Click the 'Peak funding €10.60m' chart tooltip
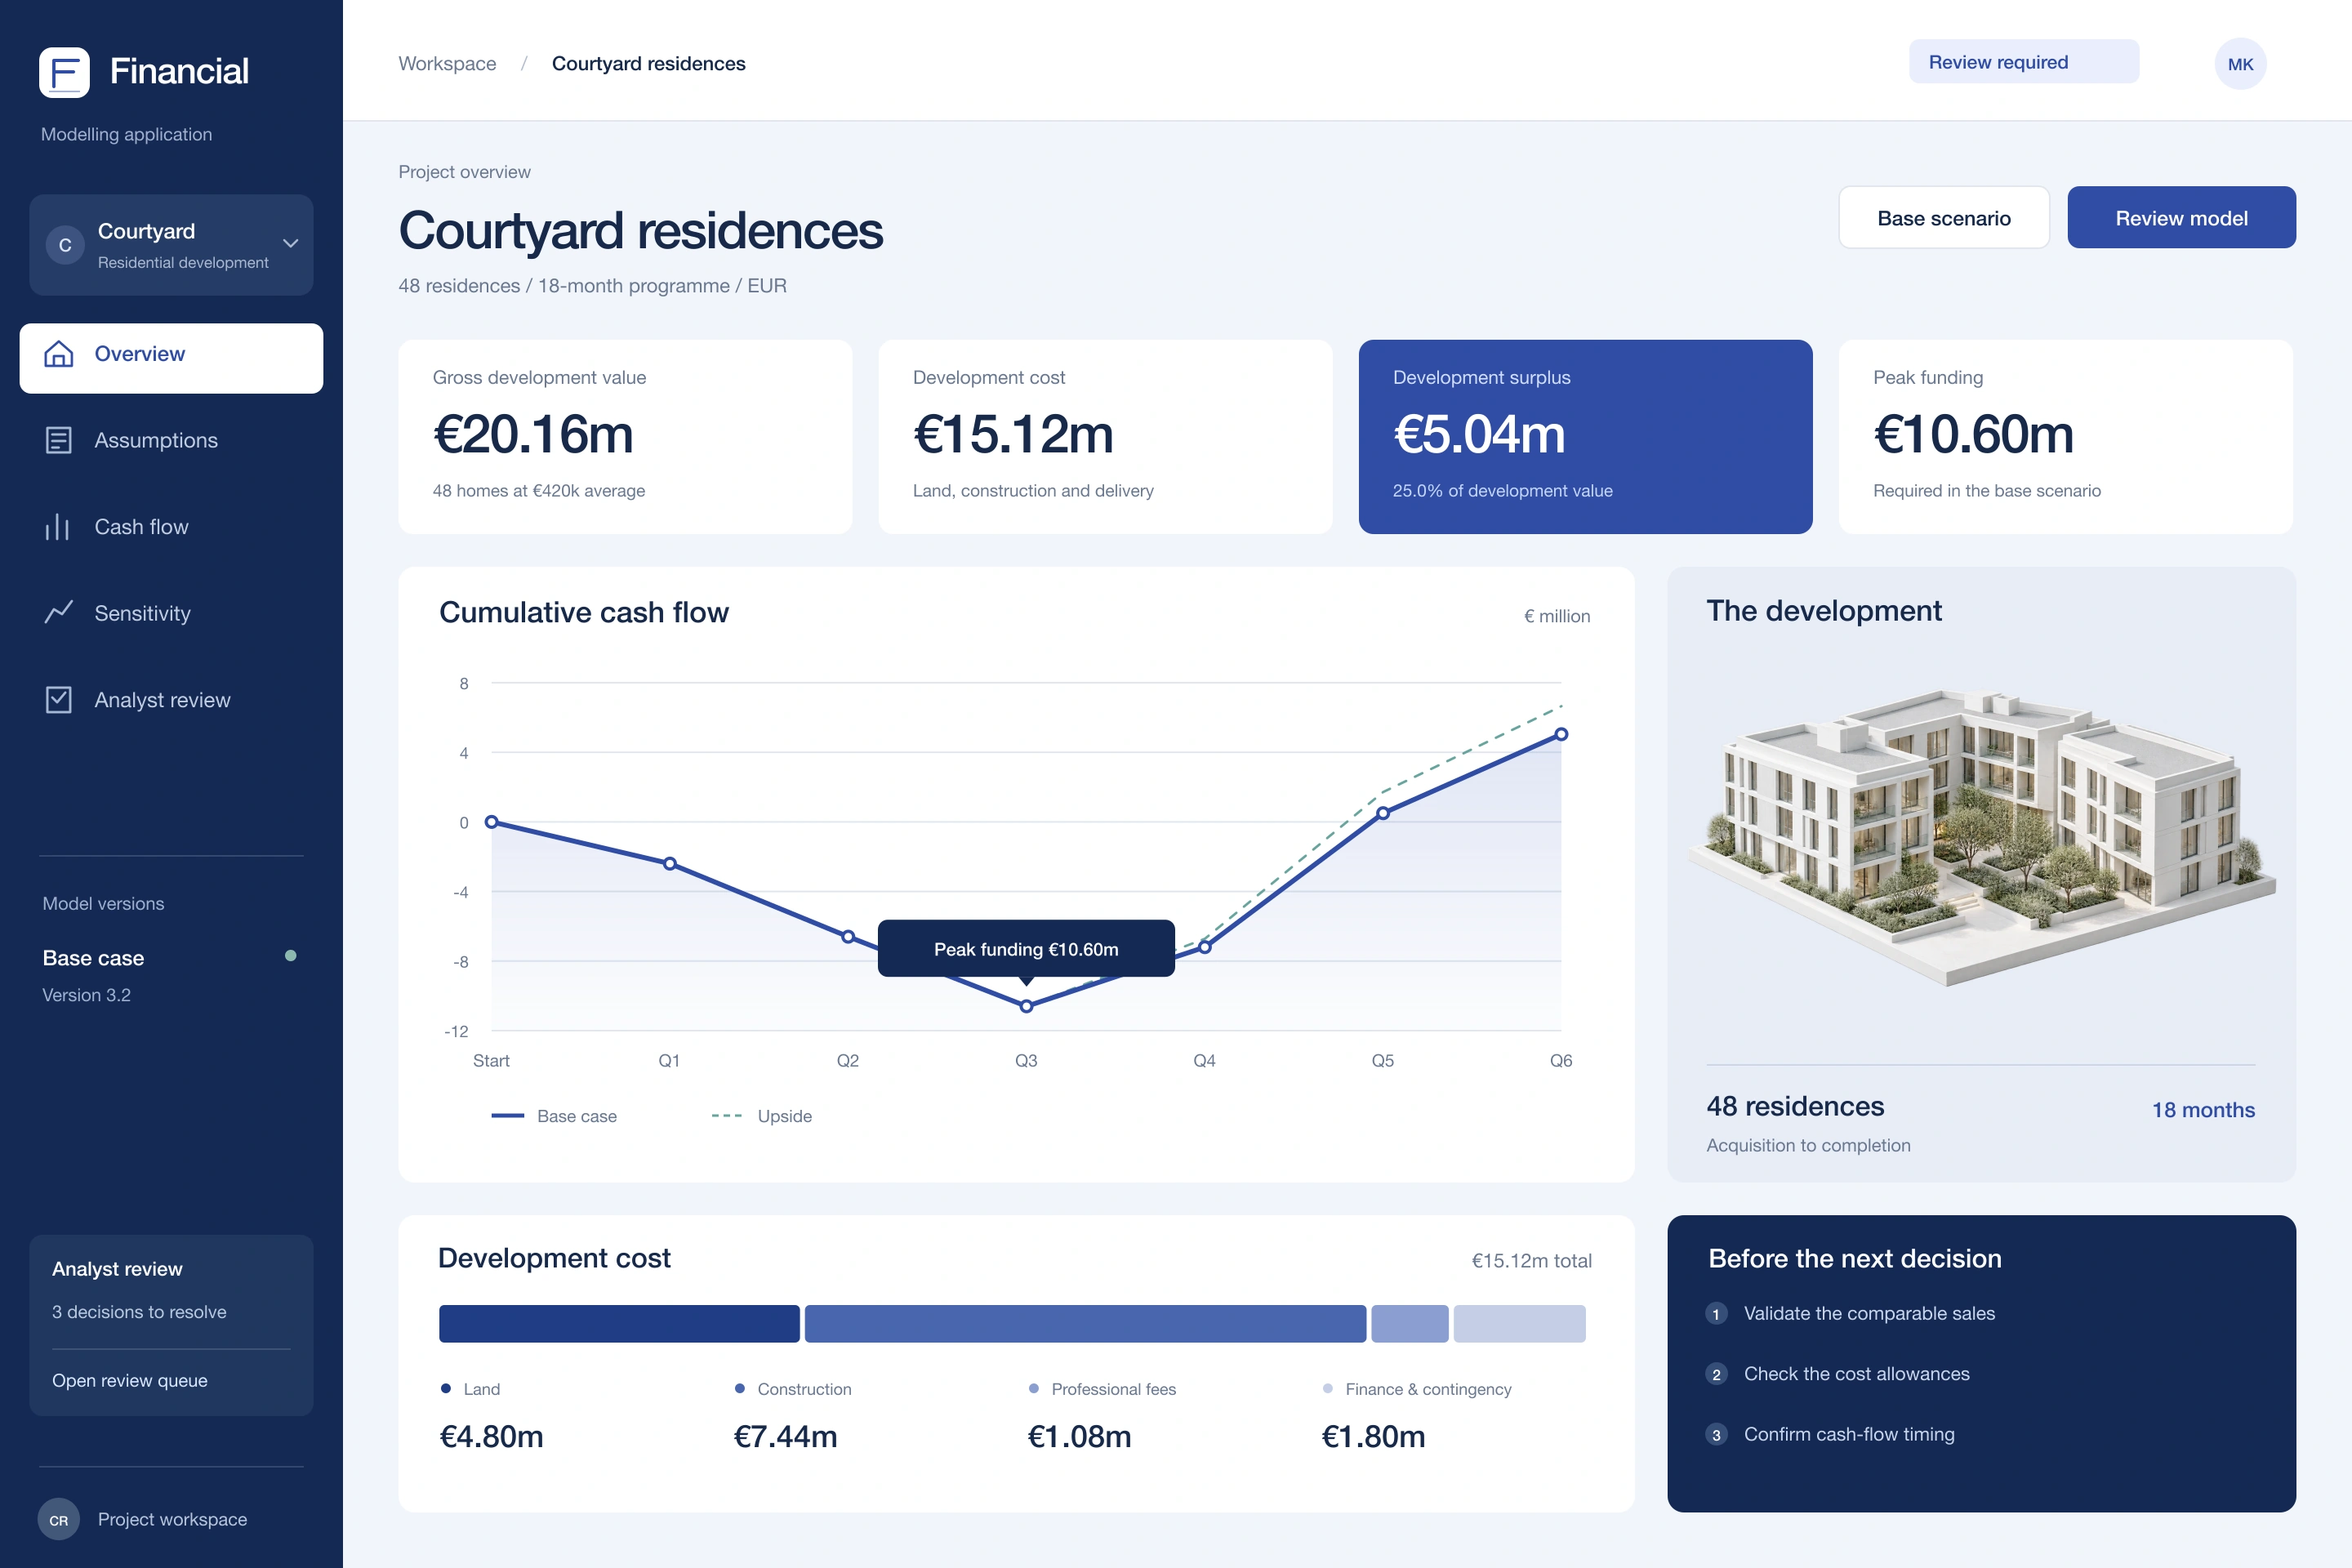2352x1568 pixels. (1026, 949)
